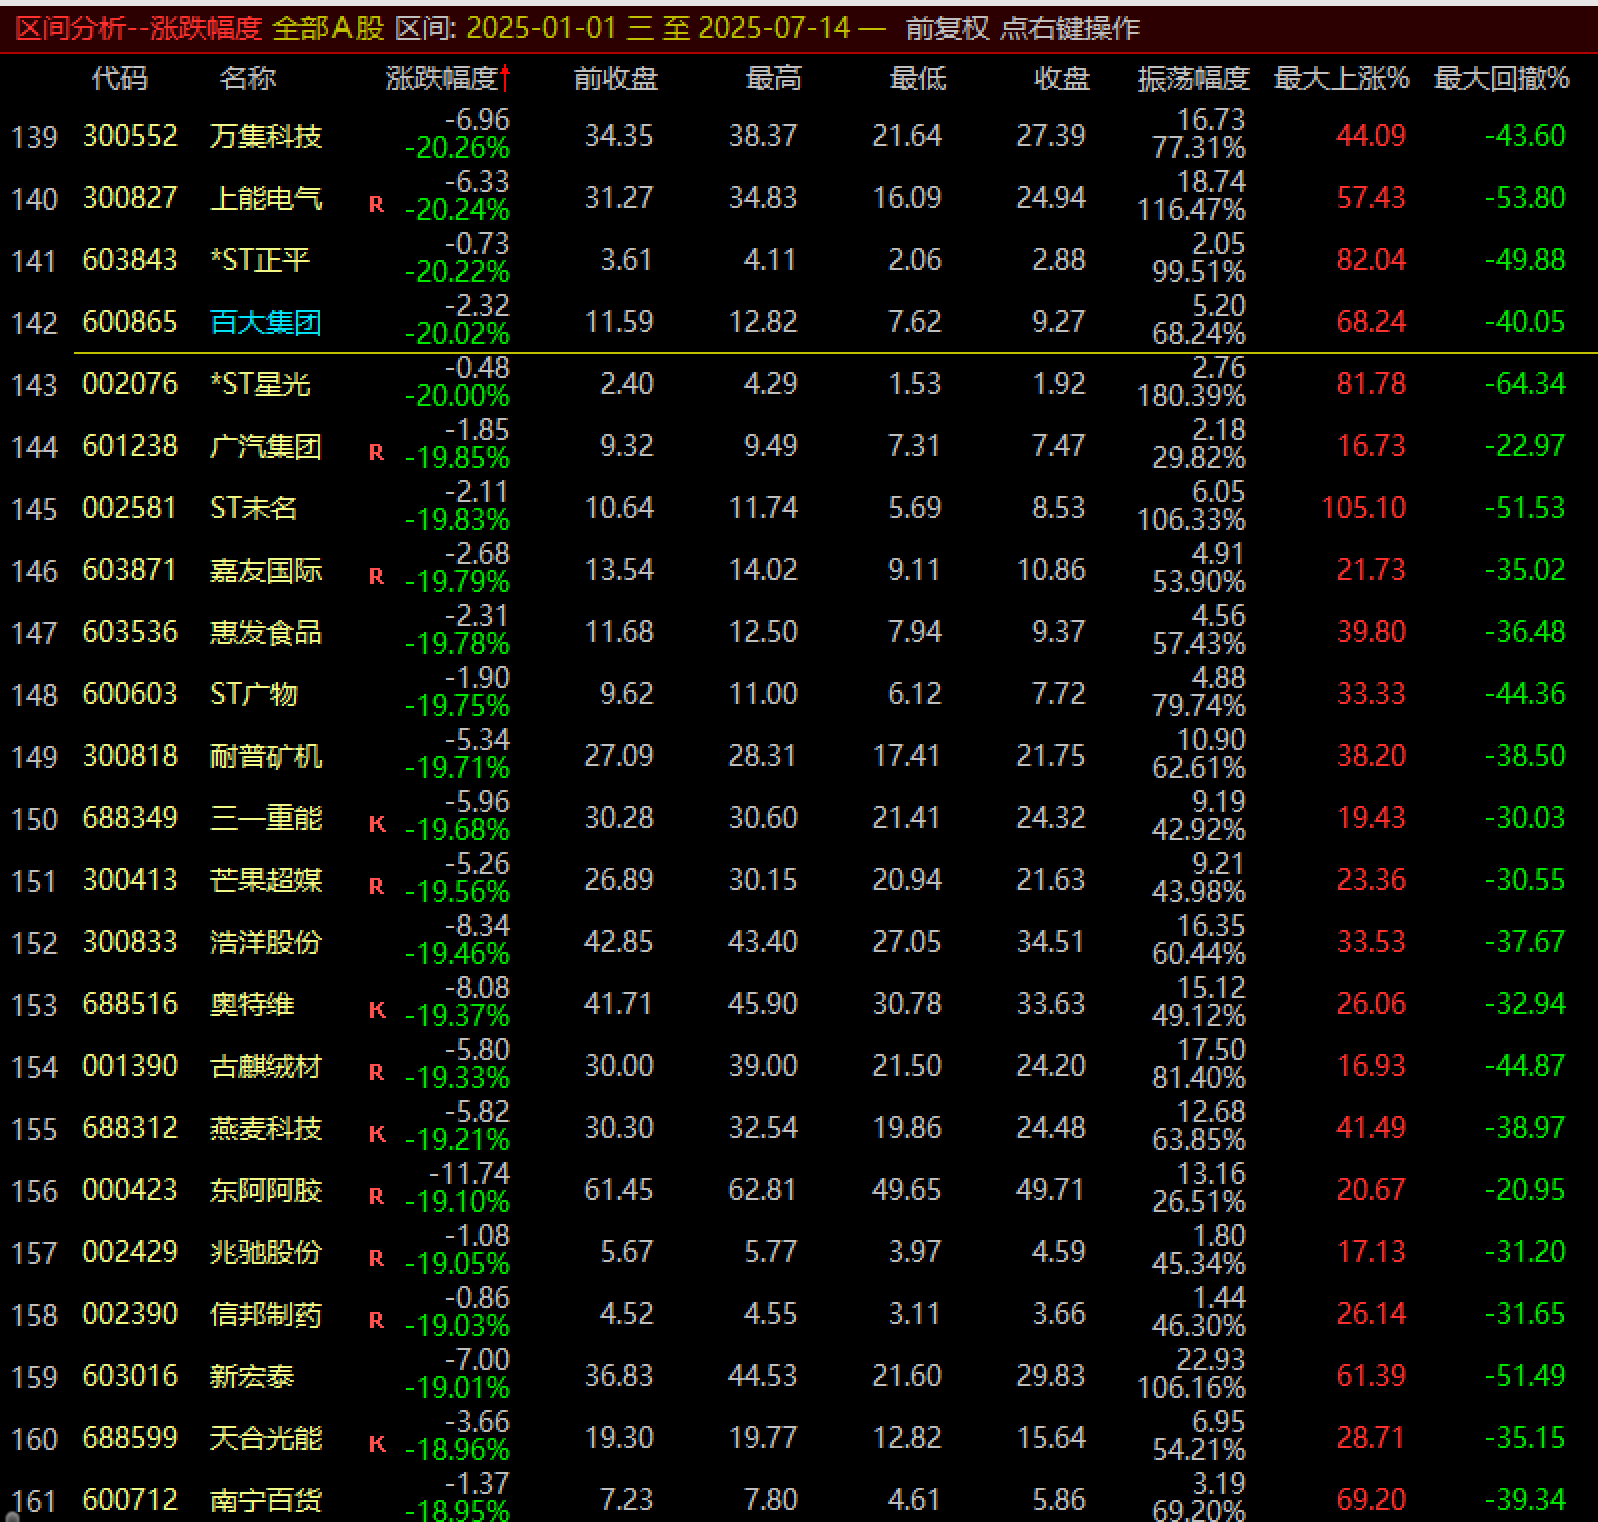This screenshot has height=1522, width=1598.
Task: Click the 代码 column header
Action: (x=119, y=78)
